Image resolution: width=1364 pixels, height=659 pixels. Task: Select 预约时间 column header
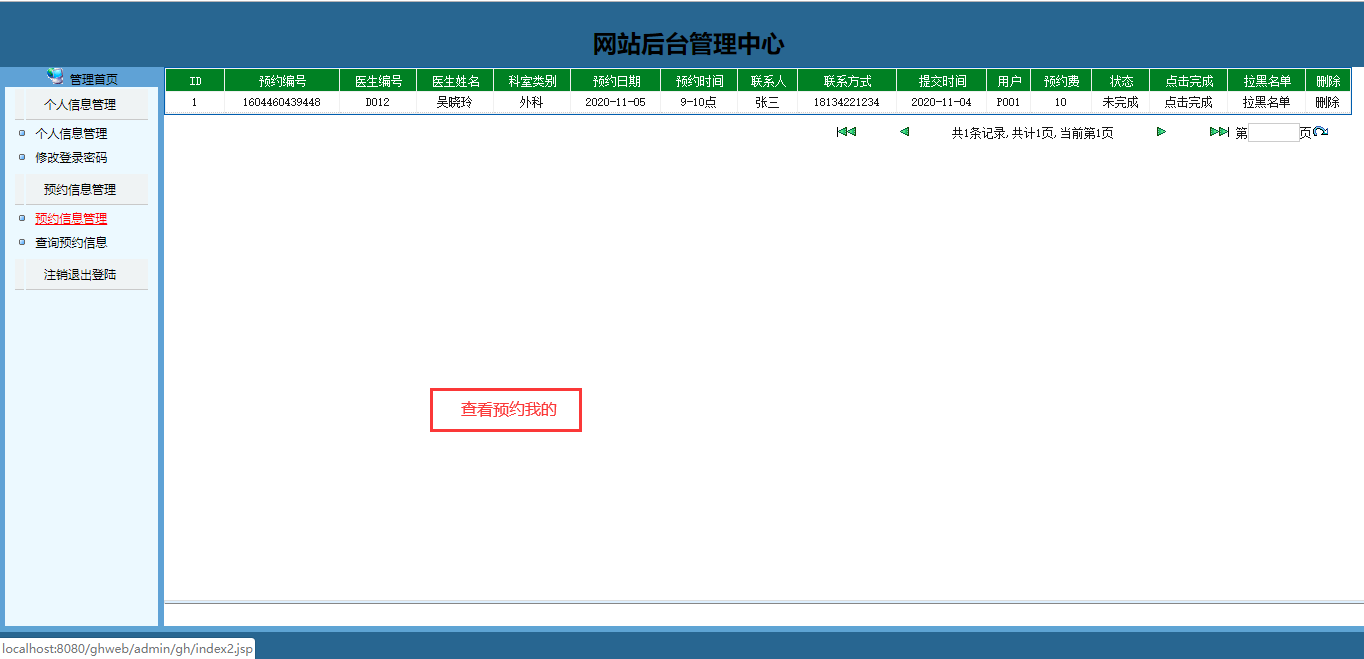[x=699, y=81]
